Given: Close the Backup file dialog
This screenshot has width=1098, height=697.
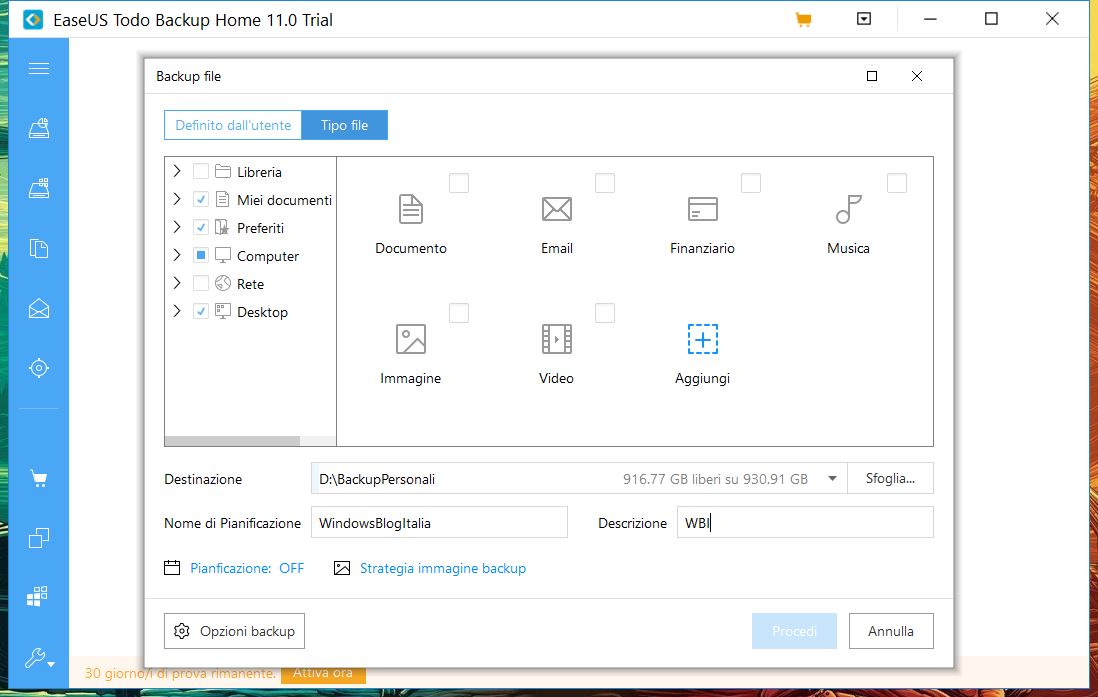Looking at the screenshot, I should point(917,76).
